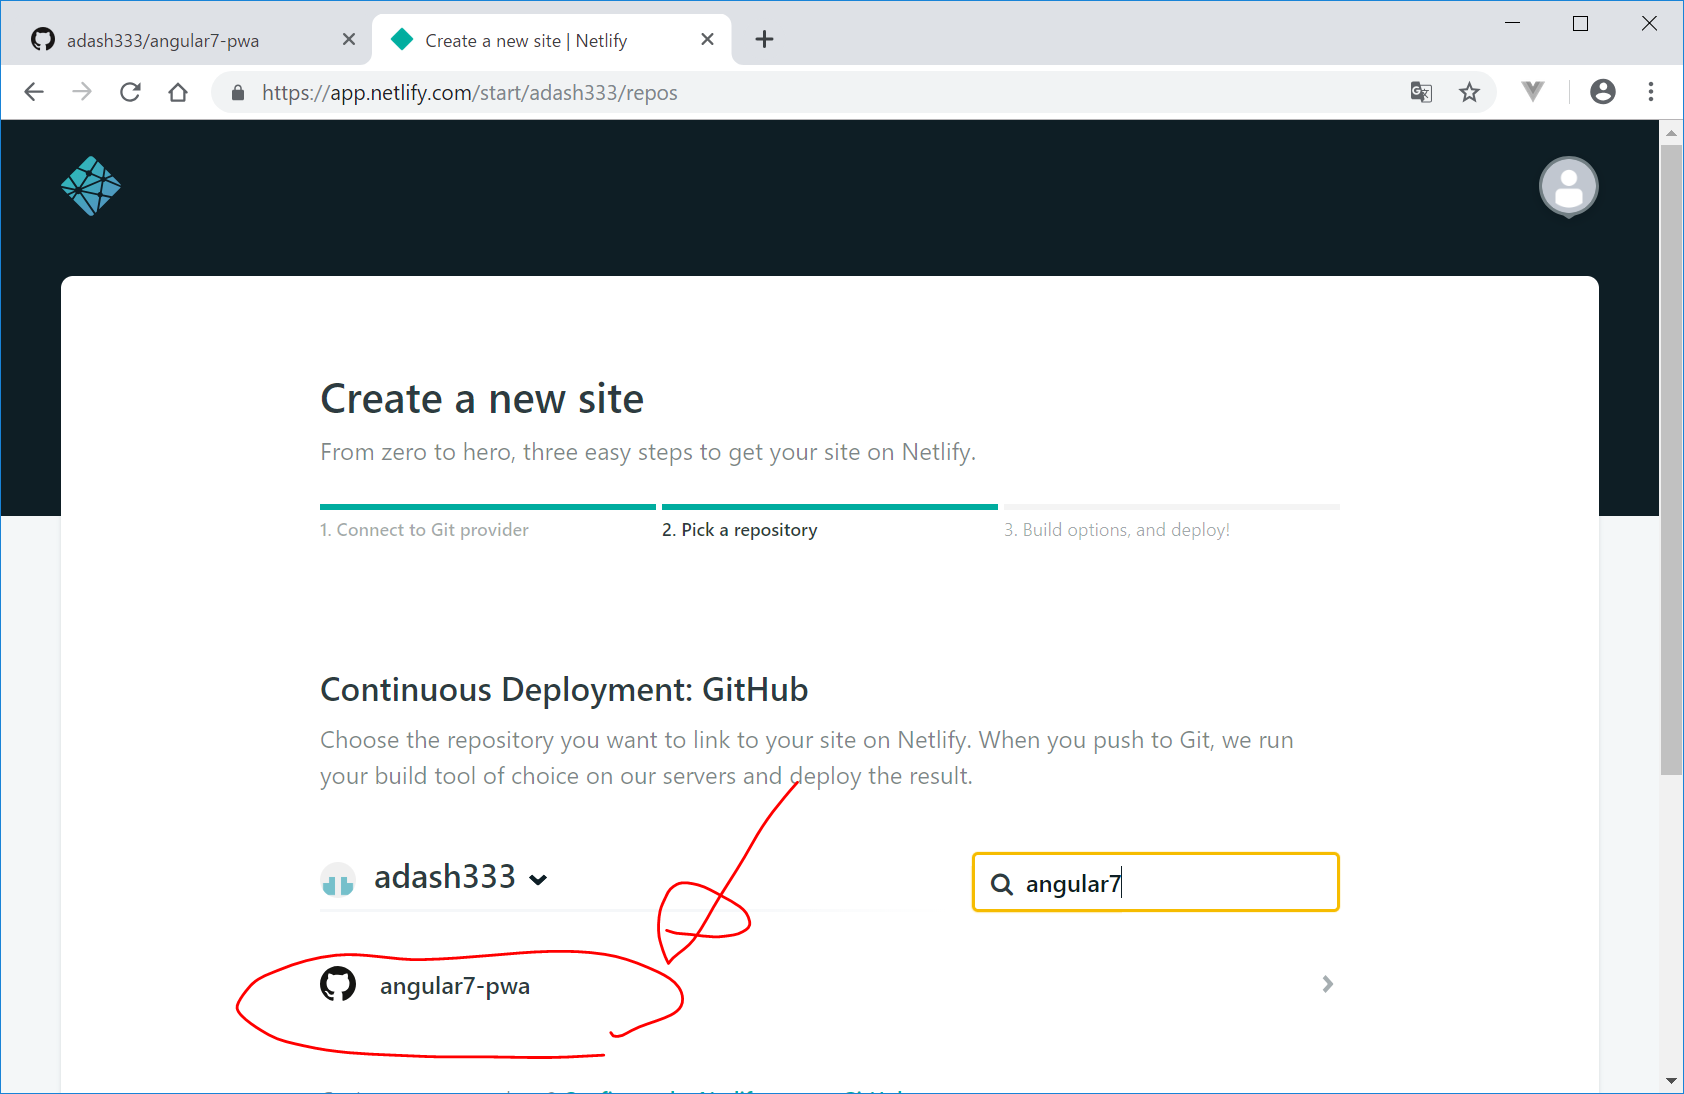Screen dimensions: 1684x1094
Task: Bookmark this page with star icon
Action: 1469,92
